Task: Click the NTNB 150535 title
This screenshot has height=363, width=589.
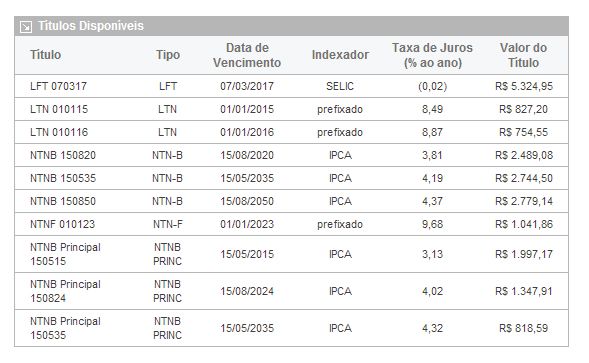Action: pos(63,178)
